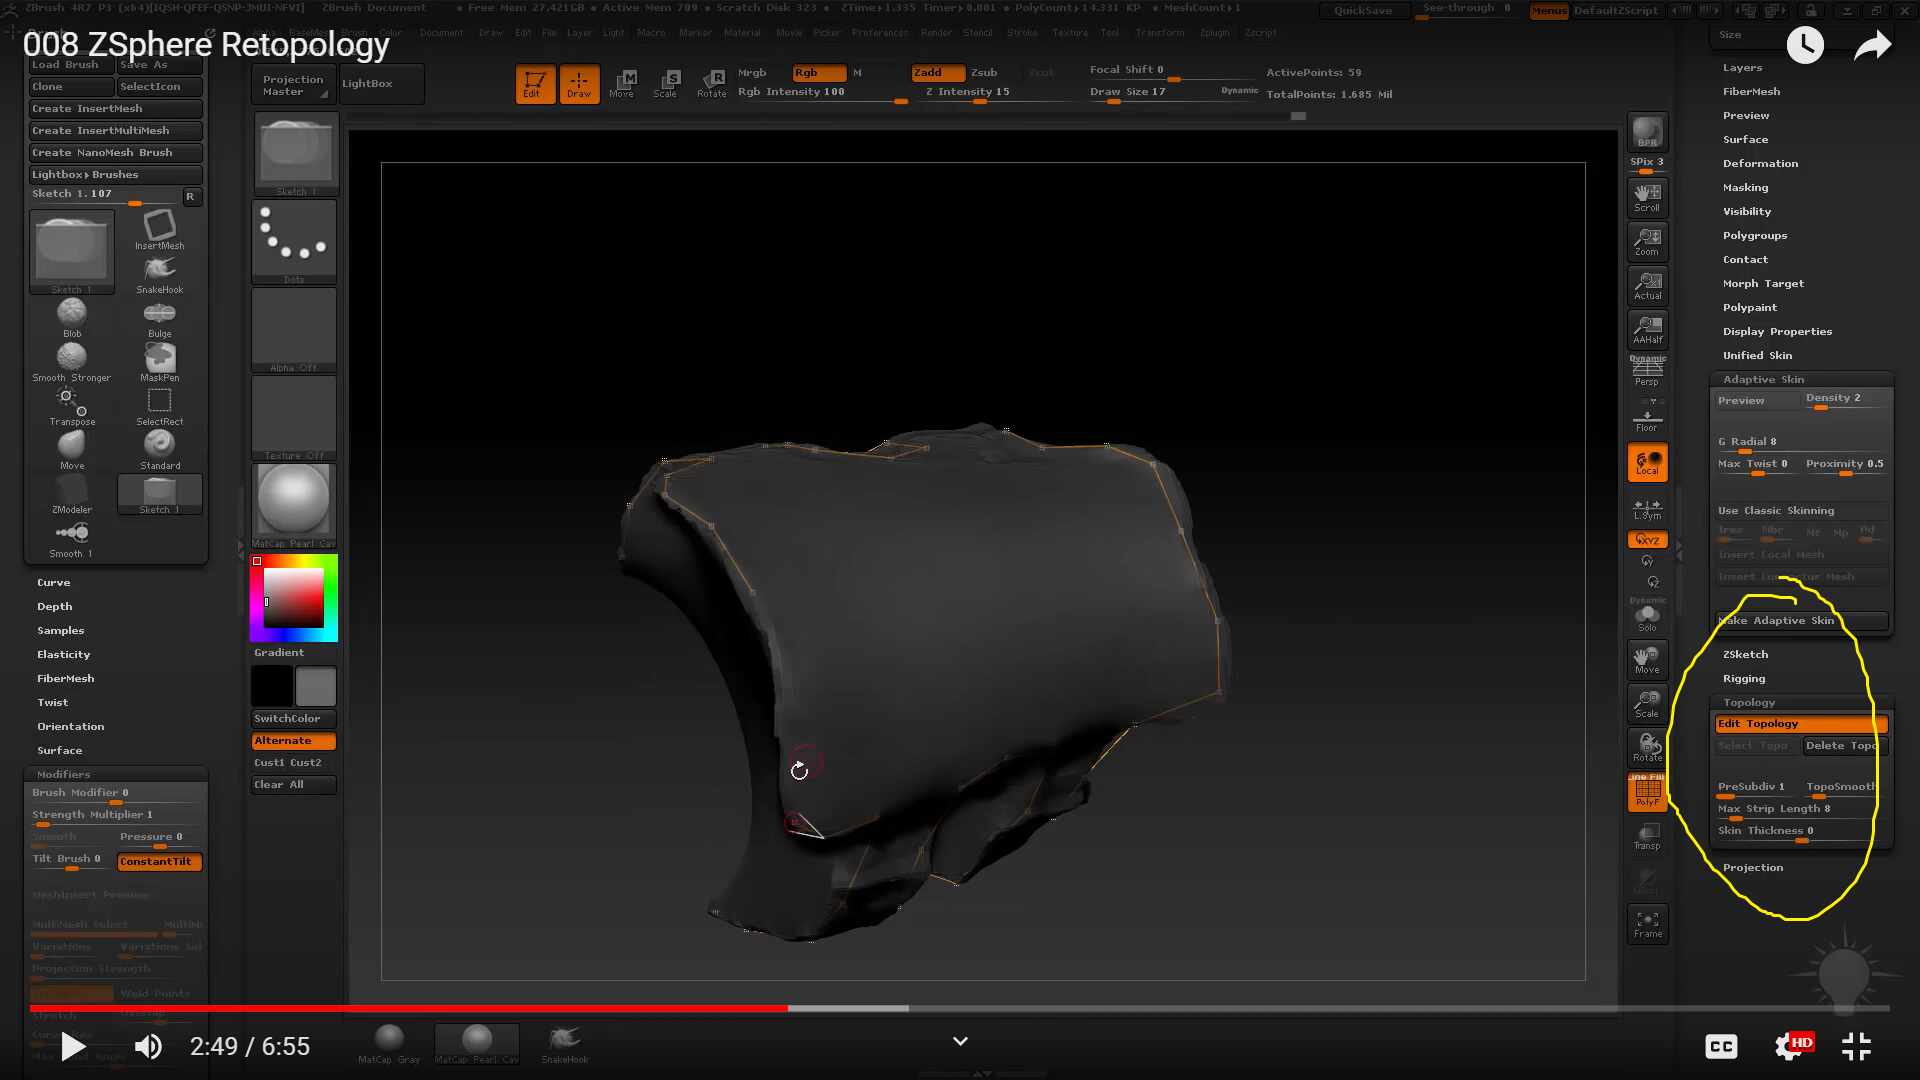Screen dimensions: 1920x1080
Task: Click the Rotate tool in top toolbar
Action: (x=712, y=83)
